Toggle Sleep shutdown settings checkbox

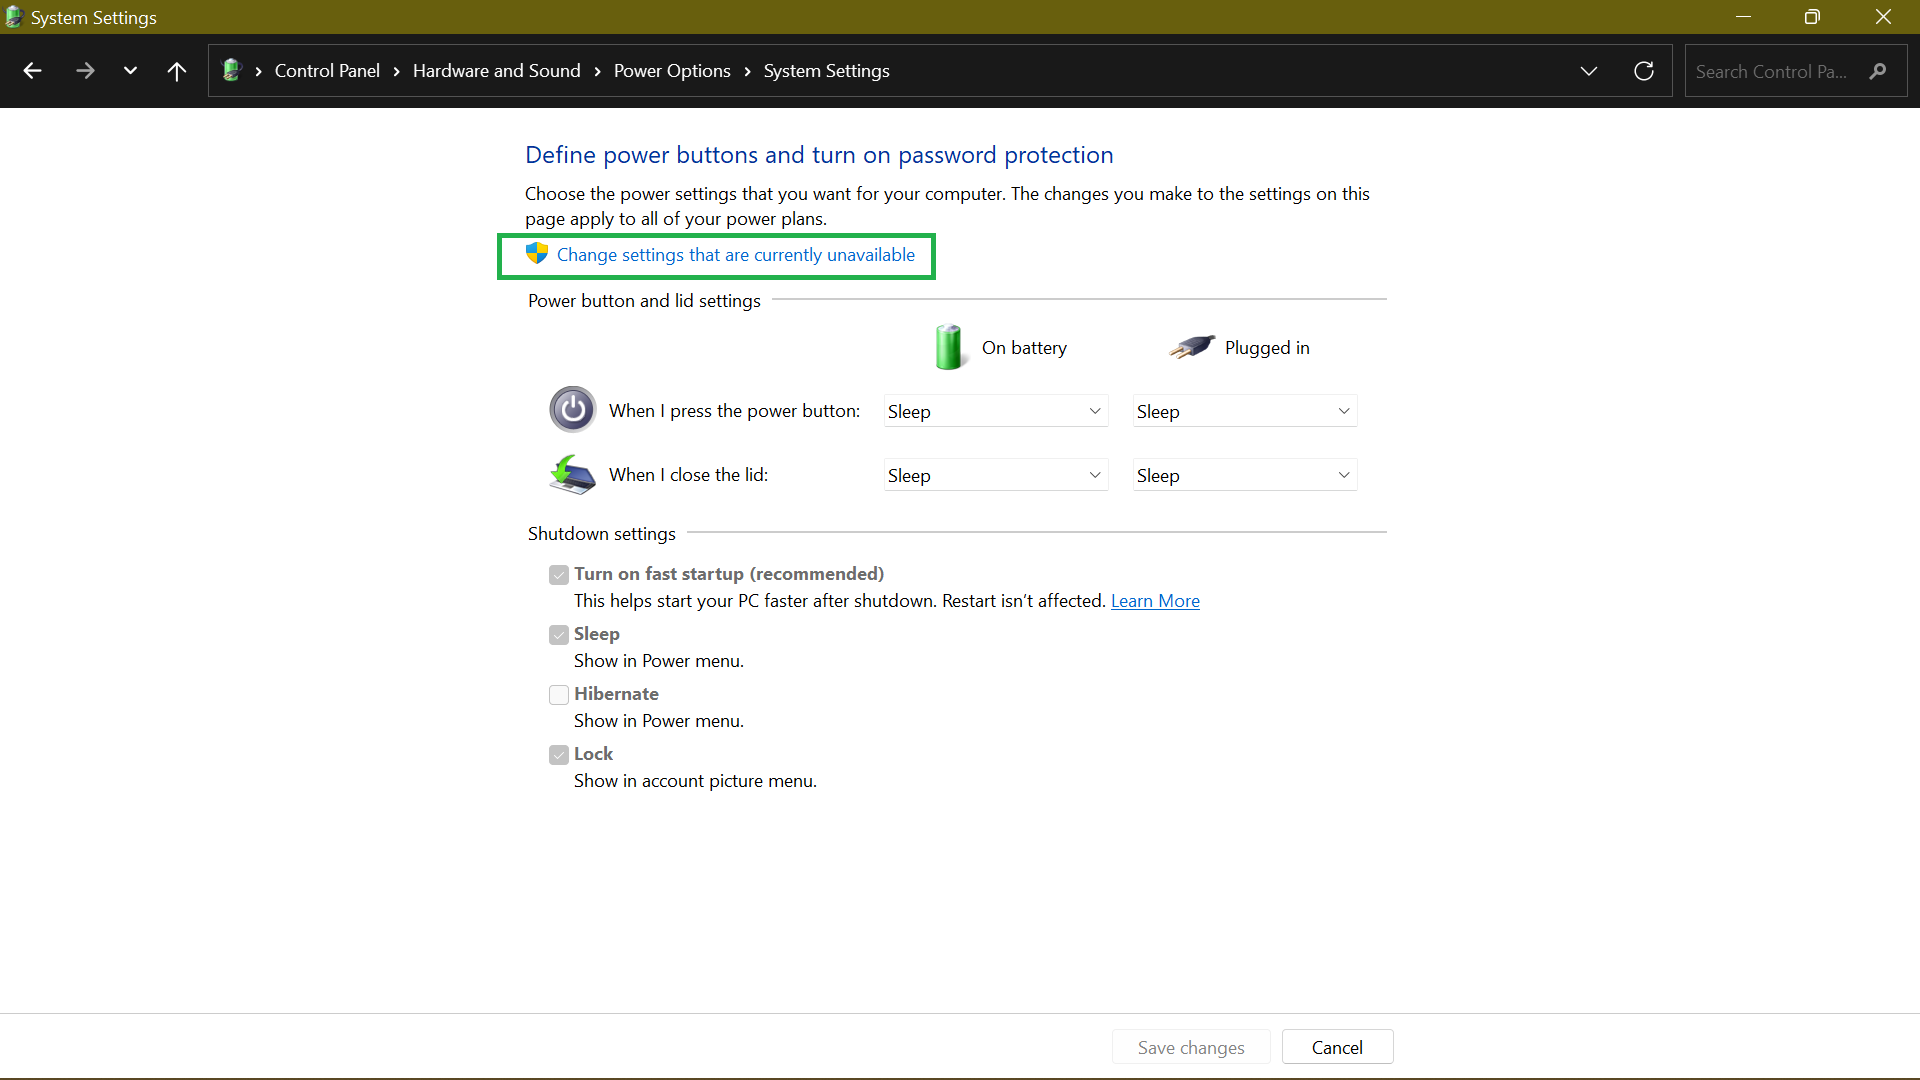558,634
